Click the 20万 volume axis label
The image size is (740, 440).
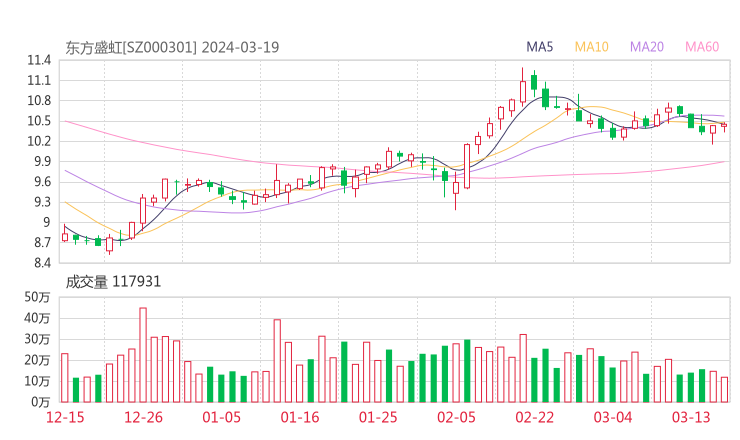coord(37,360)
